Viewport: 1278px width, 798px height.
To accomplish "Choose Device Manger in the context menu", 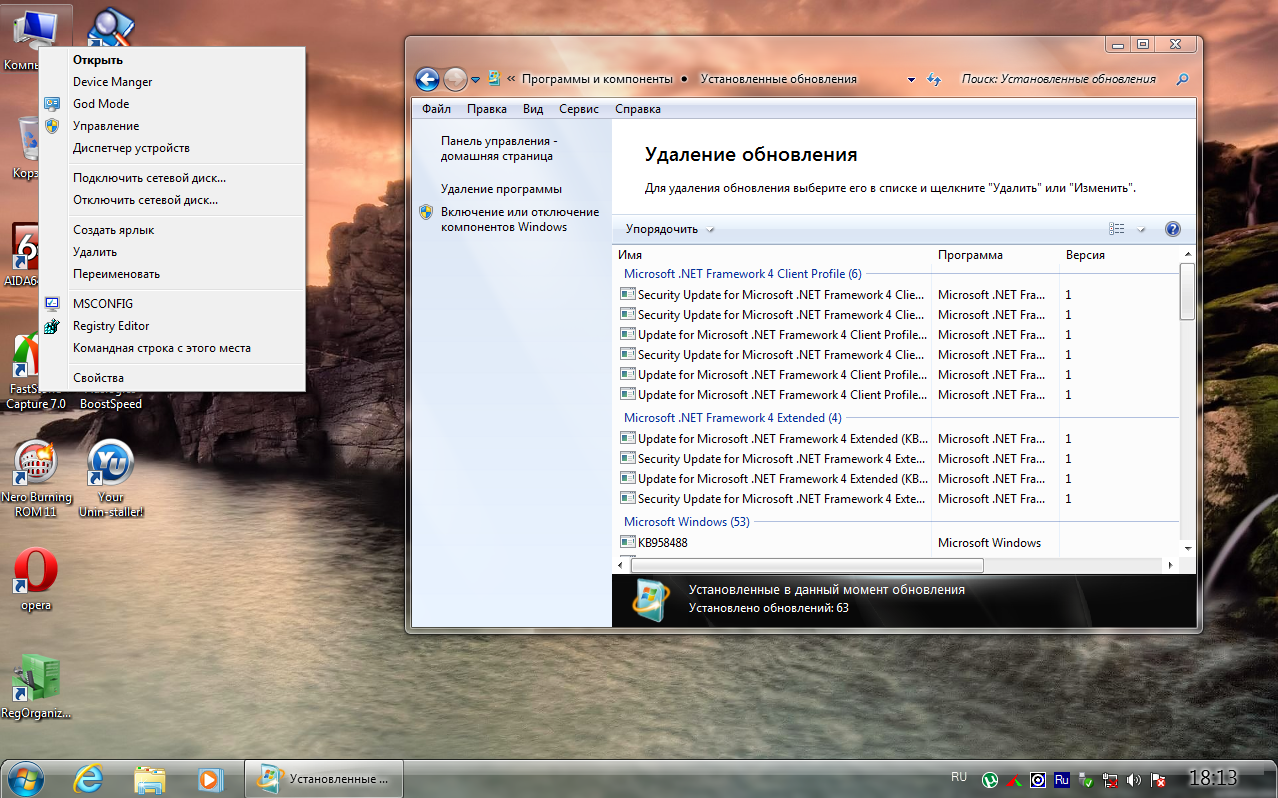I will click(x=172, y=82).
